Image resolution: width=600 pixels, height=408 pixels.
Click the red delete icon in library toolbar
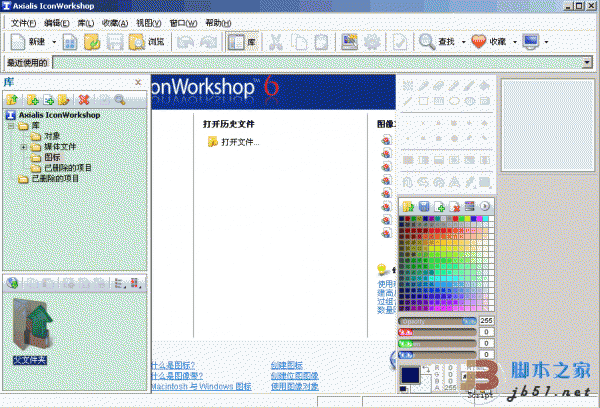[x=84, y=100]
